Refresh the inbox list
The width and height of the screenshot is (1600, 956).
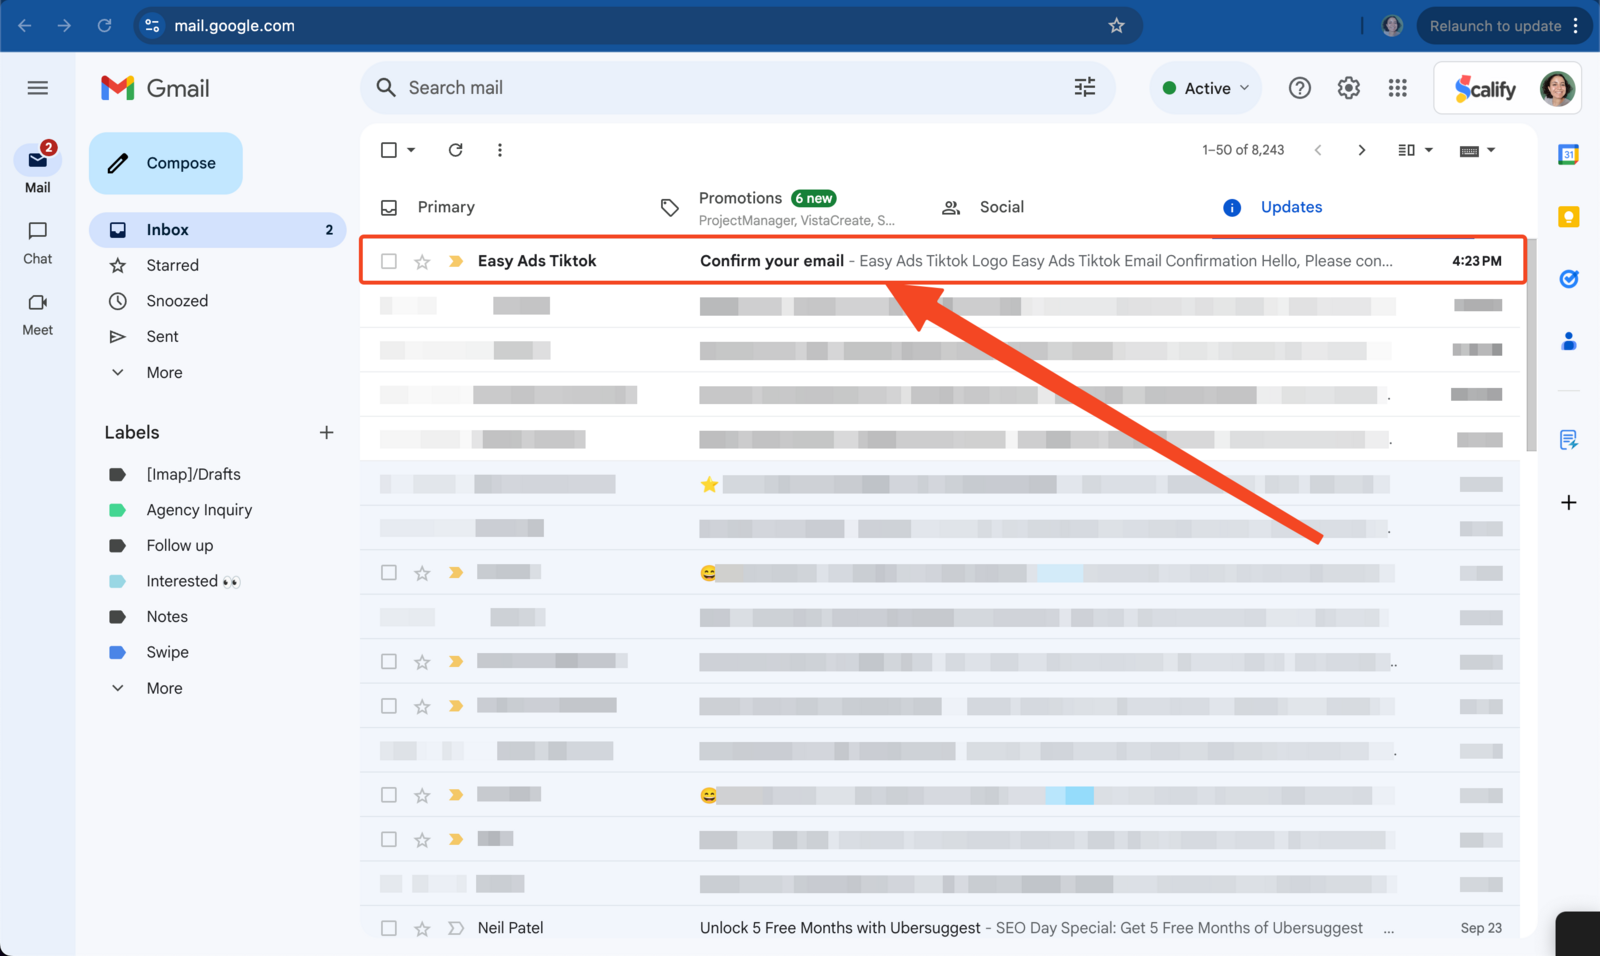click(x=455, y=149)
